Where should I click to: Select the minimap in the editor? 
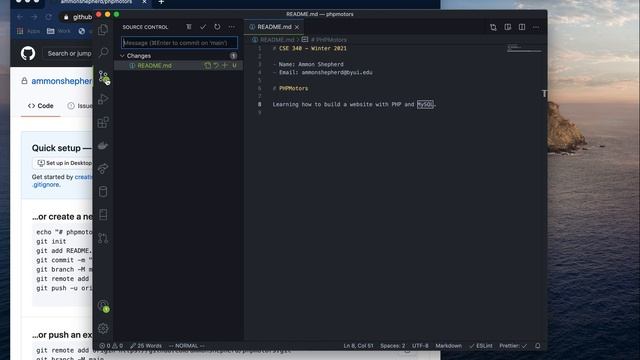click(x=524, y=49)
